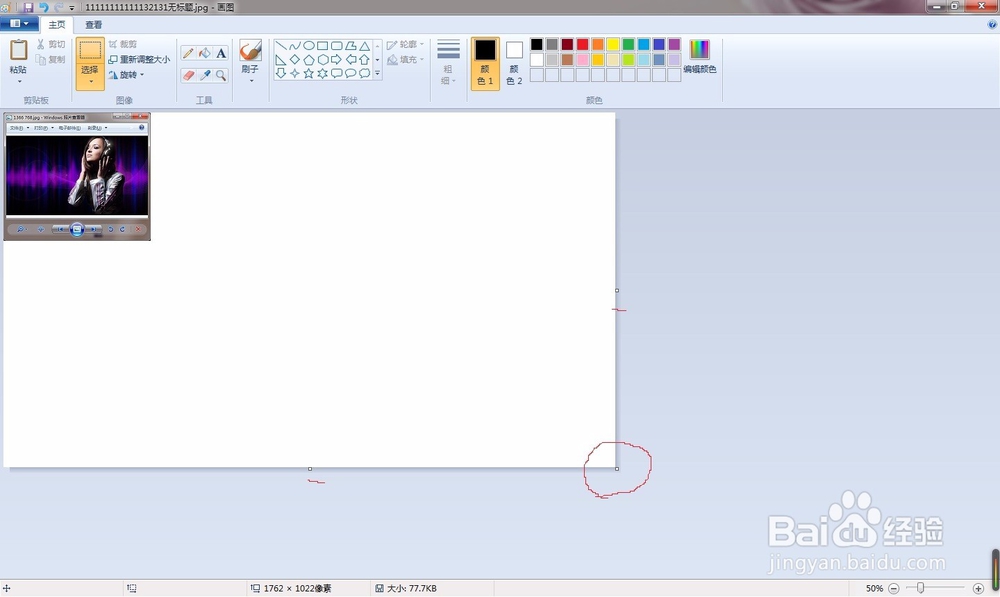Choose the Six-point star shape

[323, 73]
